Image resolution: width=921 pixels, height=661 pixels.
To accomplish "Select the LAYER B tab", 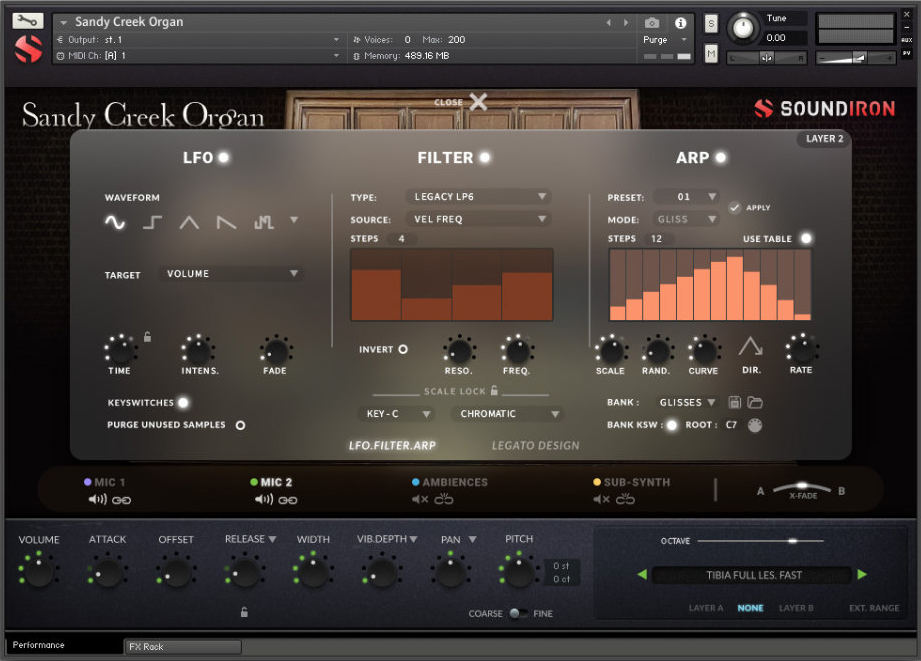I will click(797, 607).
